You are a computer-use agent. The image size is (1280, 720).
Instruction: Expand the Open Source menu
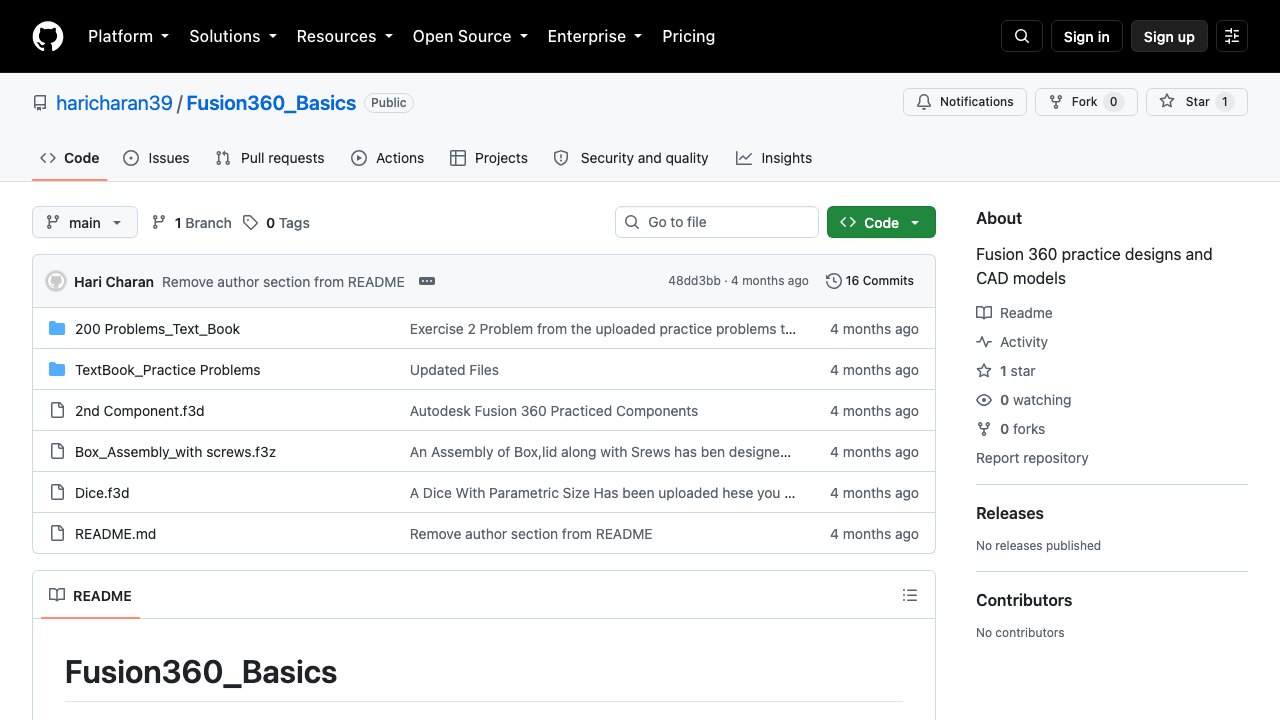pyautogui.click(x=469, y=36)
